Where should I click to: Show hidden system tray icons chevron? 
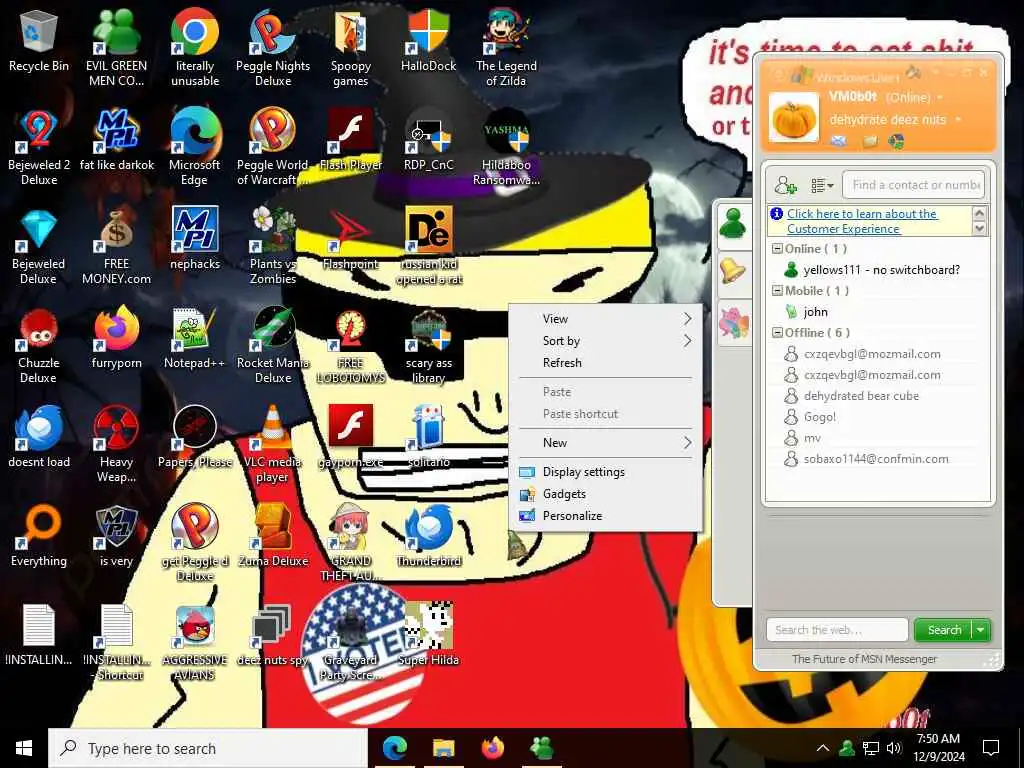tap(823, 748)
